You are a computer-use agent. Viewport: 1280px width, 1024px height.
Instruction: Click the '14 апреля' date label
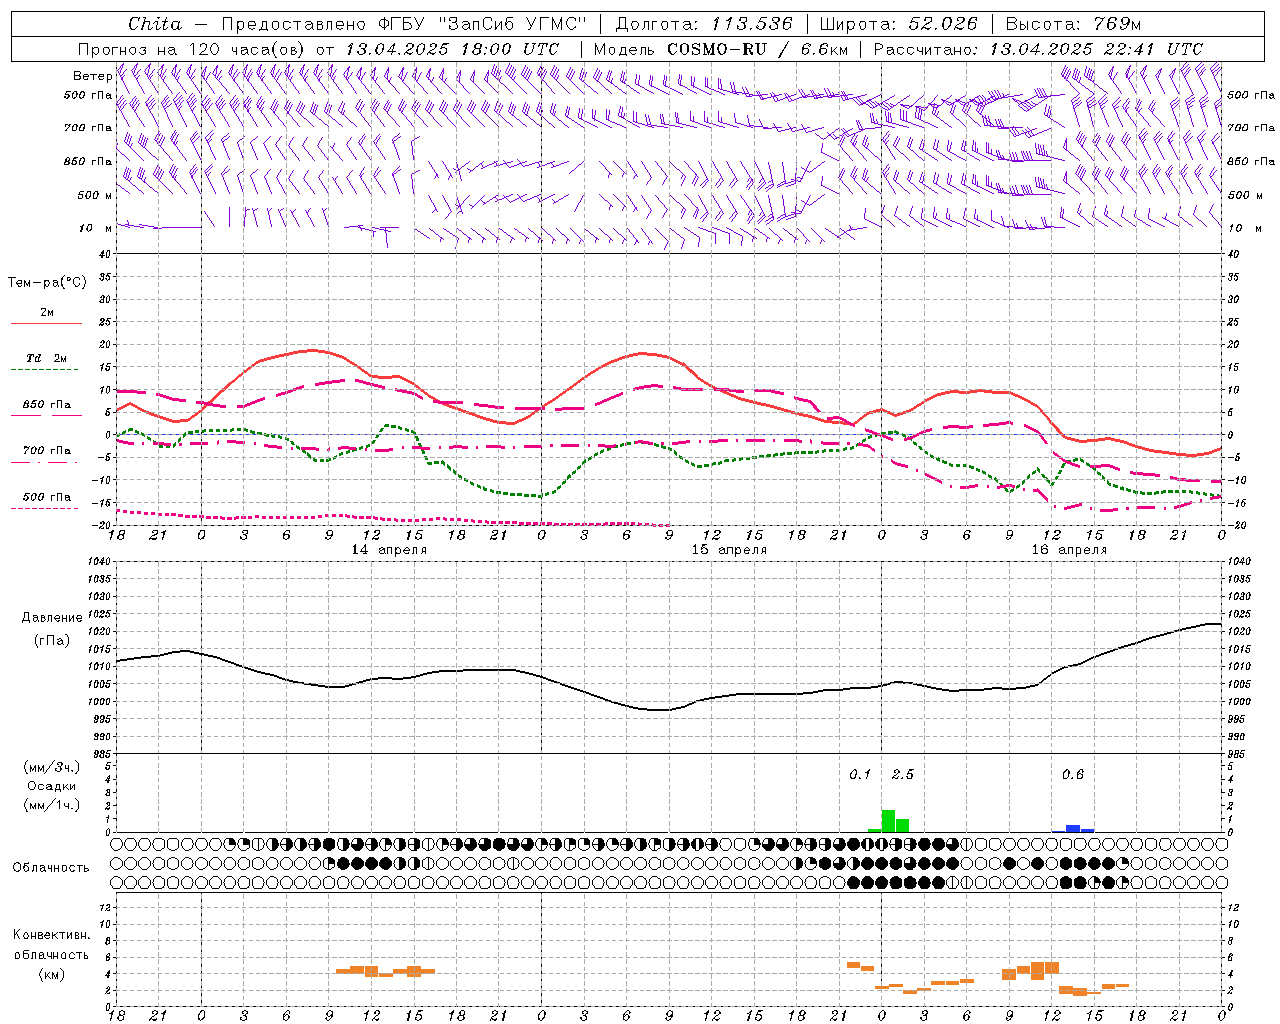[x=389, y=550]
